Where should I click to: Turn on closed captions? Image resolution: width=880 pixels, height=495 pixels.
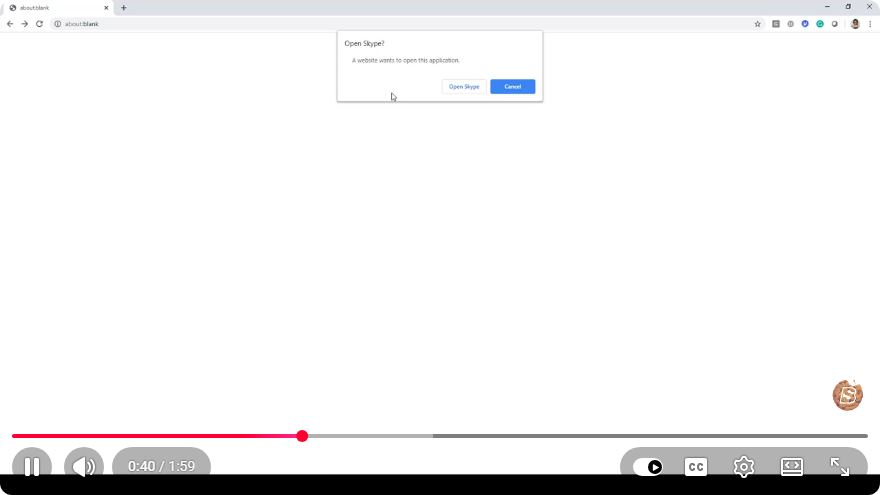[696, 467]
